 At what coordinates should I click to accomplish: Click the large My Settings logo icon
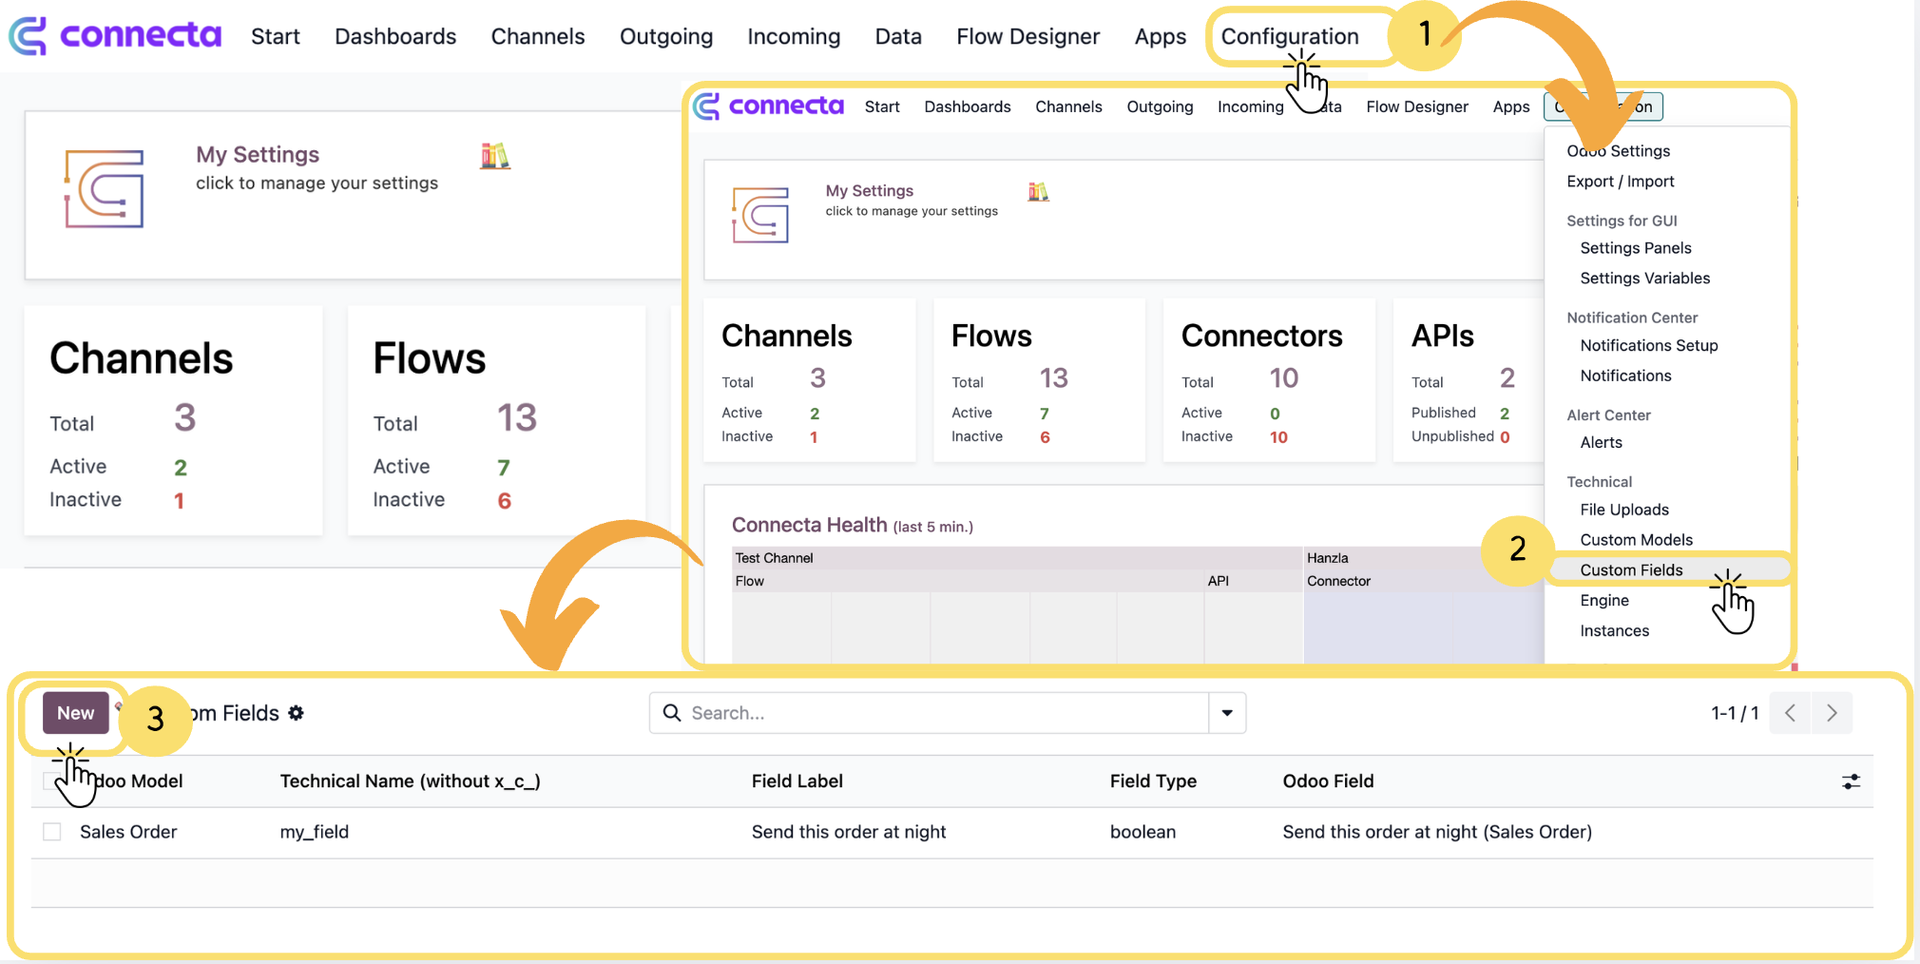coord(104,189)
